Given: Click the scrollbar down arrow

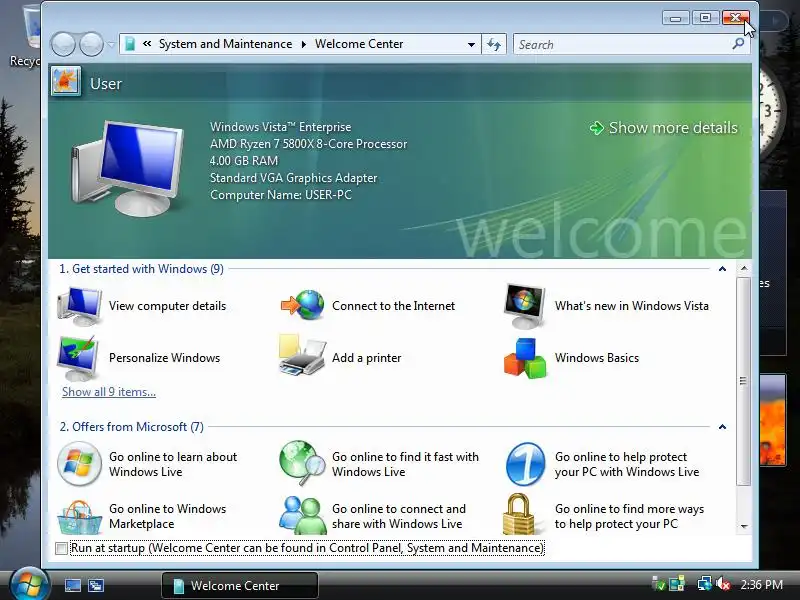Looking at the screenshot, I should pyautogui.click(x=744, y=527).
